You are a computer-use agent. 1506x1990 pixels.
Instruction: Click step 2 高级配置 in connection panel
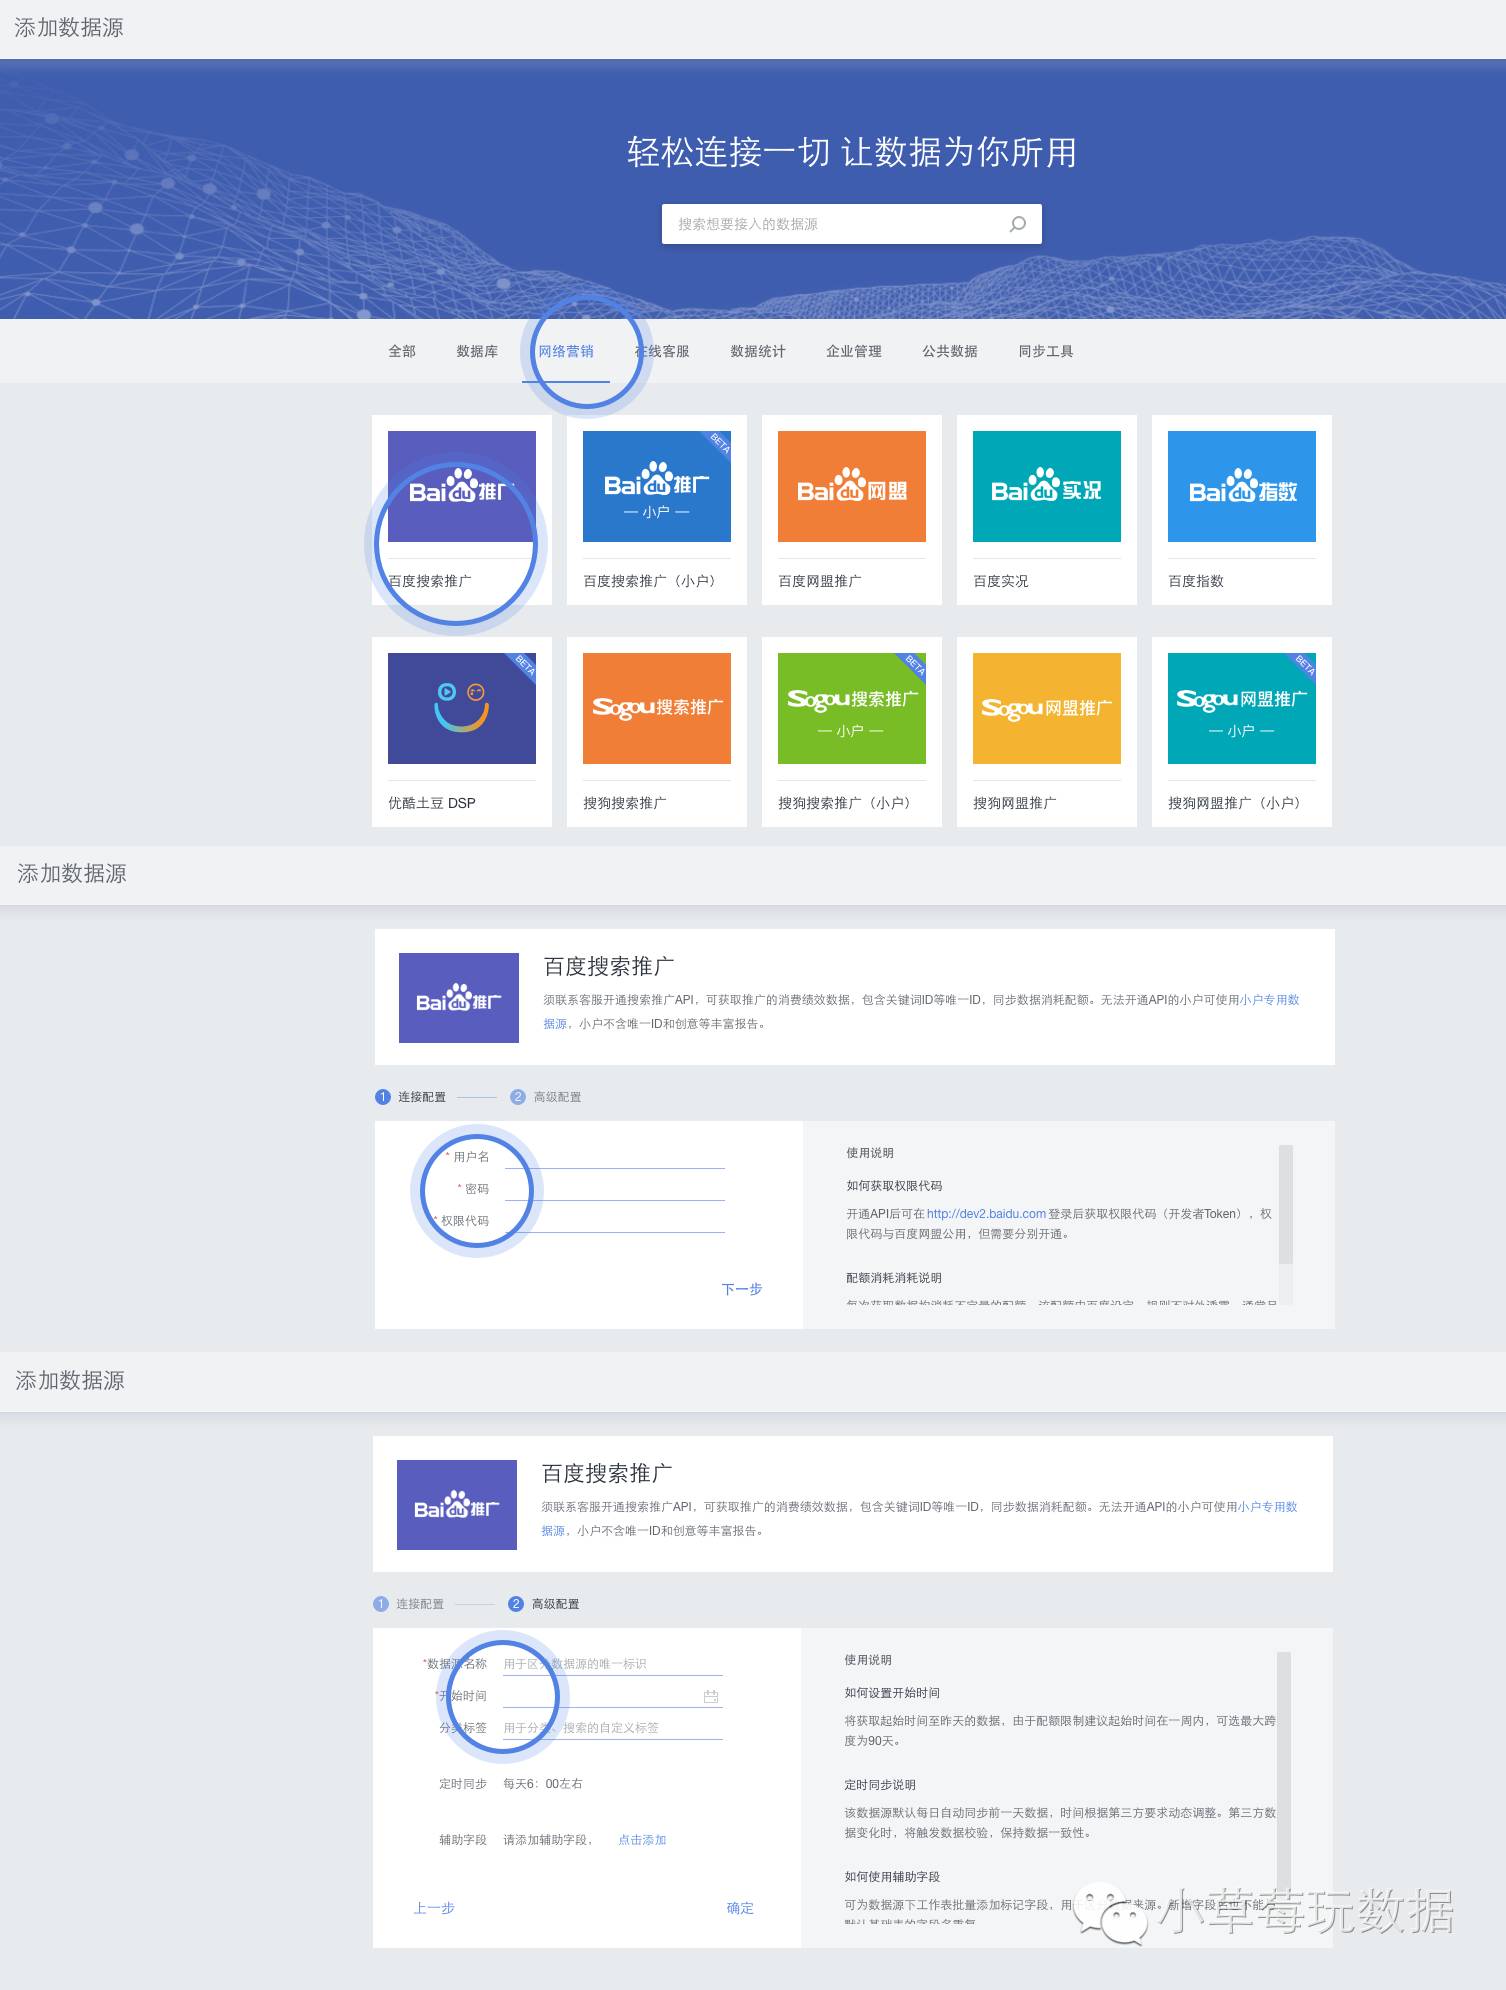[546, 1097]
